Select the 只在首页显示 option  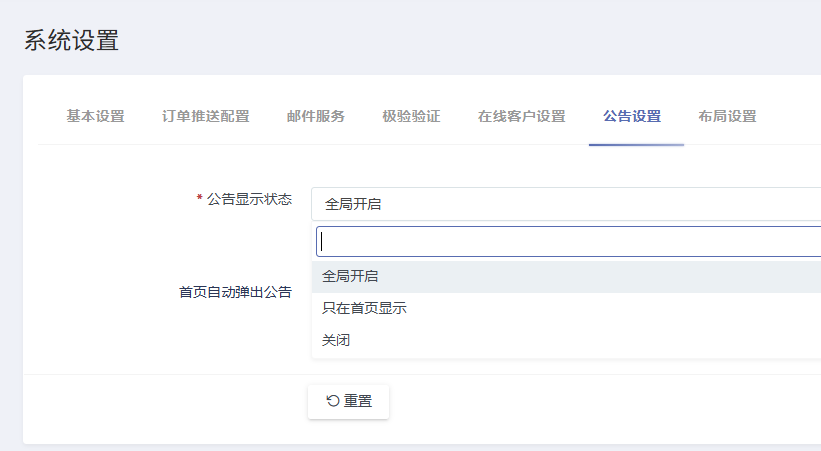click(364, 308)
